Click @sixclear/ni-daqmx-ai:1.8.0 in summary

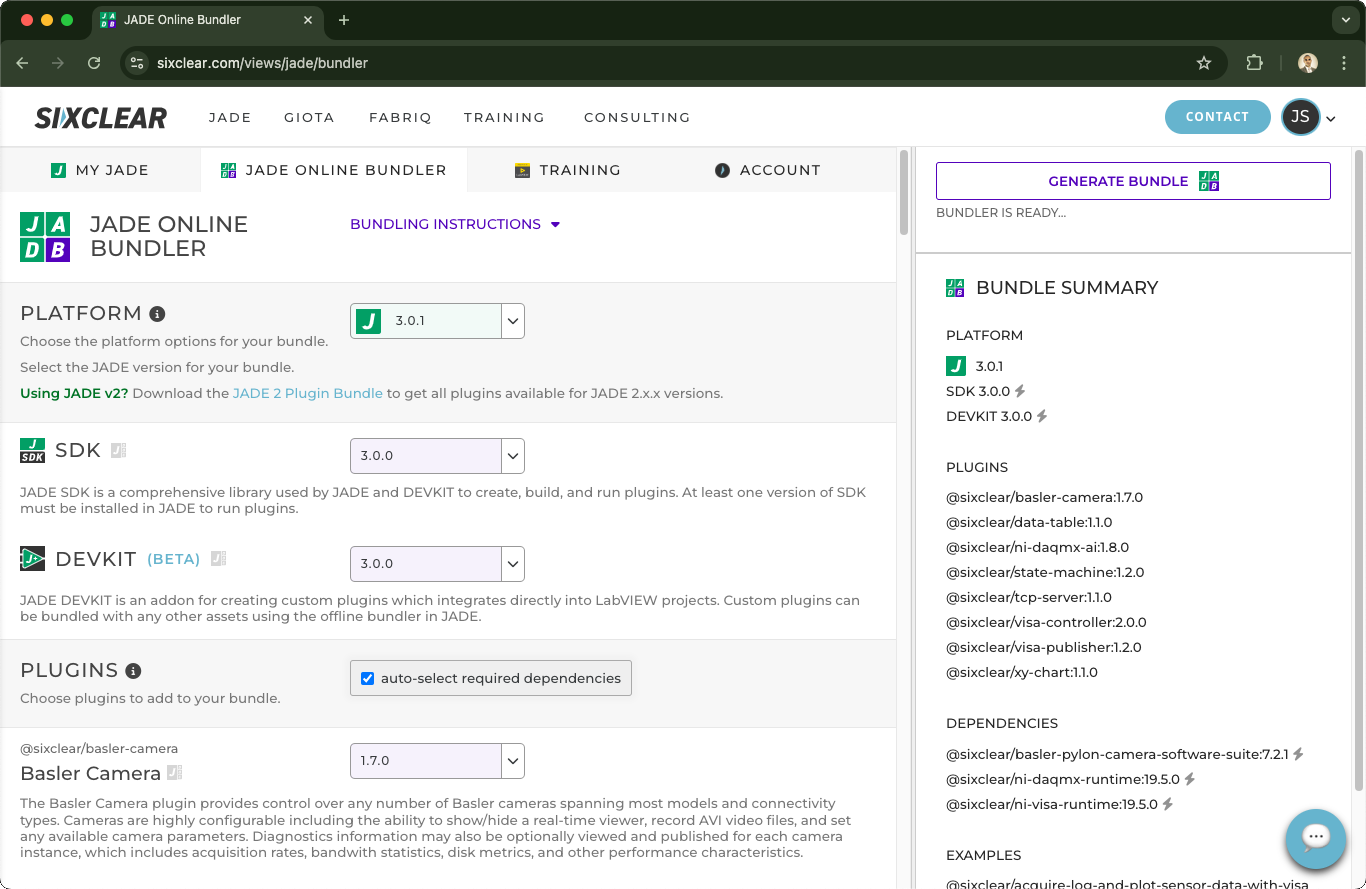coord(1037,547)
